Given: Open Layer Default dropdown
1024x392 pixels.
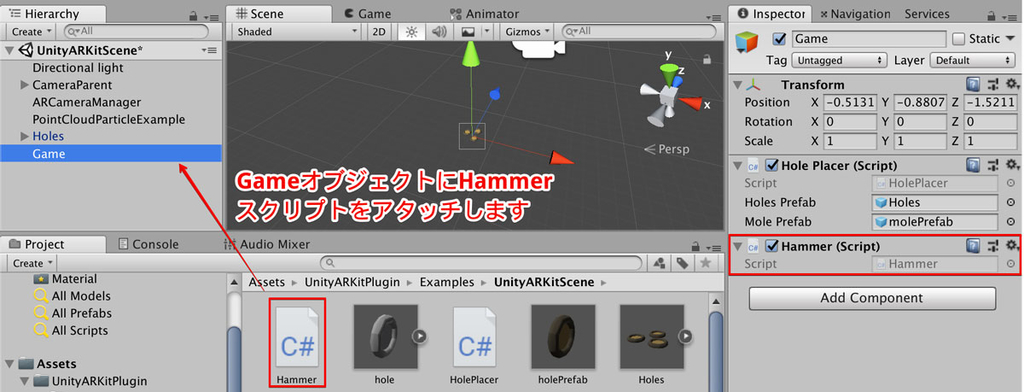Looking at the screenshot, I should point(972,60).
